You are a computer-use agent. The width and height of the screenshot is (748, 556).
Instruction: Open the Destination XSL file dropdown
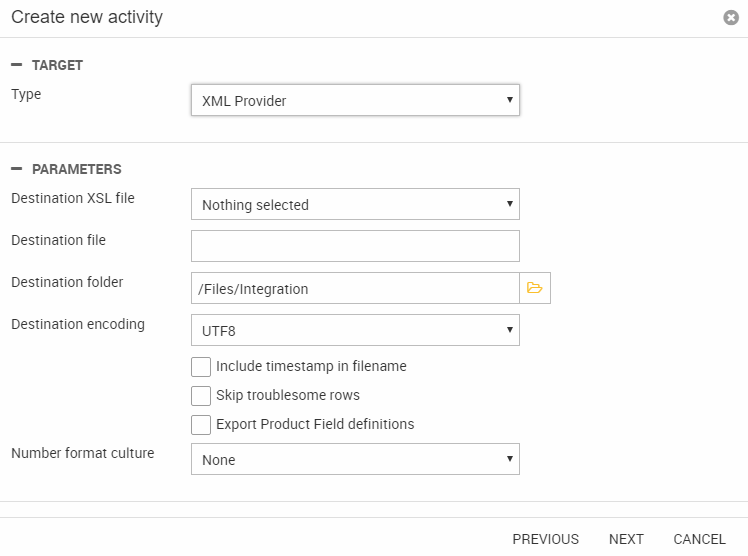click(x=355, y=204)
